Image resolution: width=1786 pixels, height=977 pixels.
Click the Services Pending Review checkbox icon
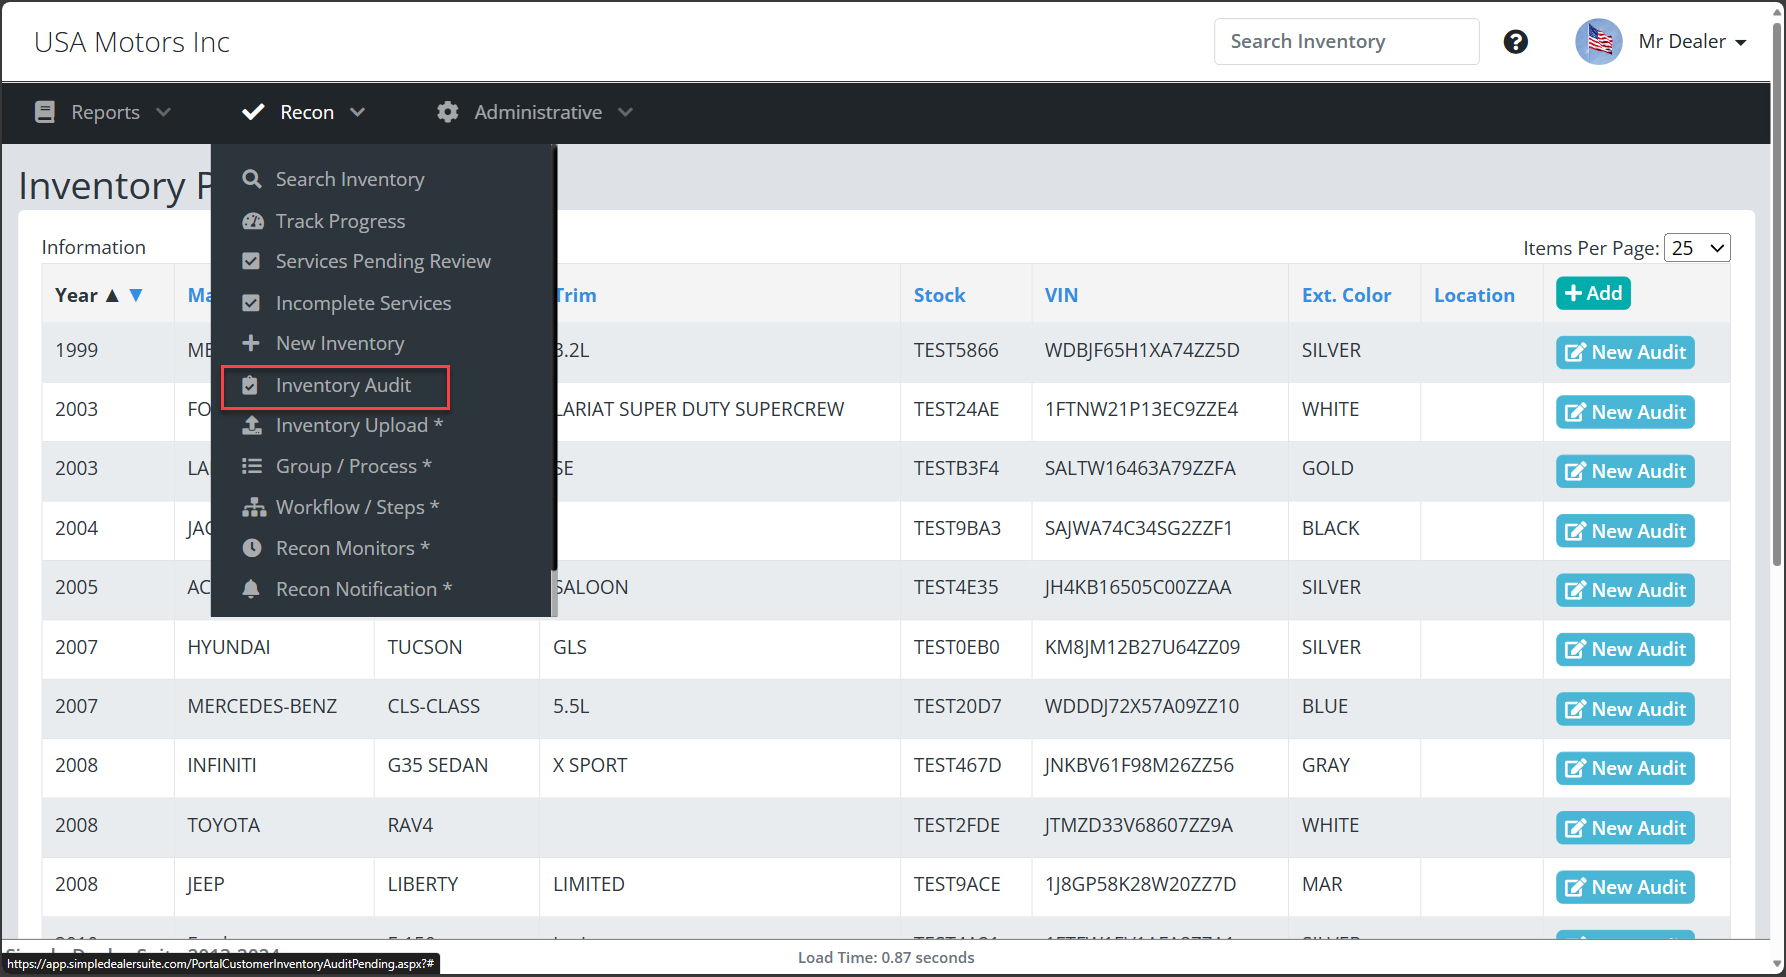tap(251, 261)
